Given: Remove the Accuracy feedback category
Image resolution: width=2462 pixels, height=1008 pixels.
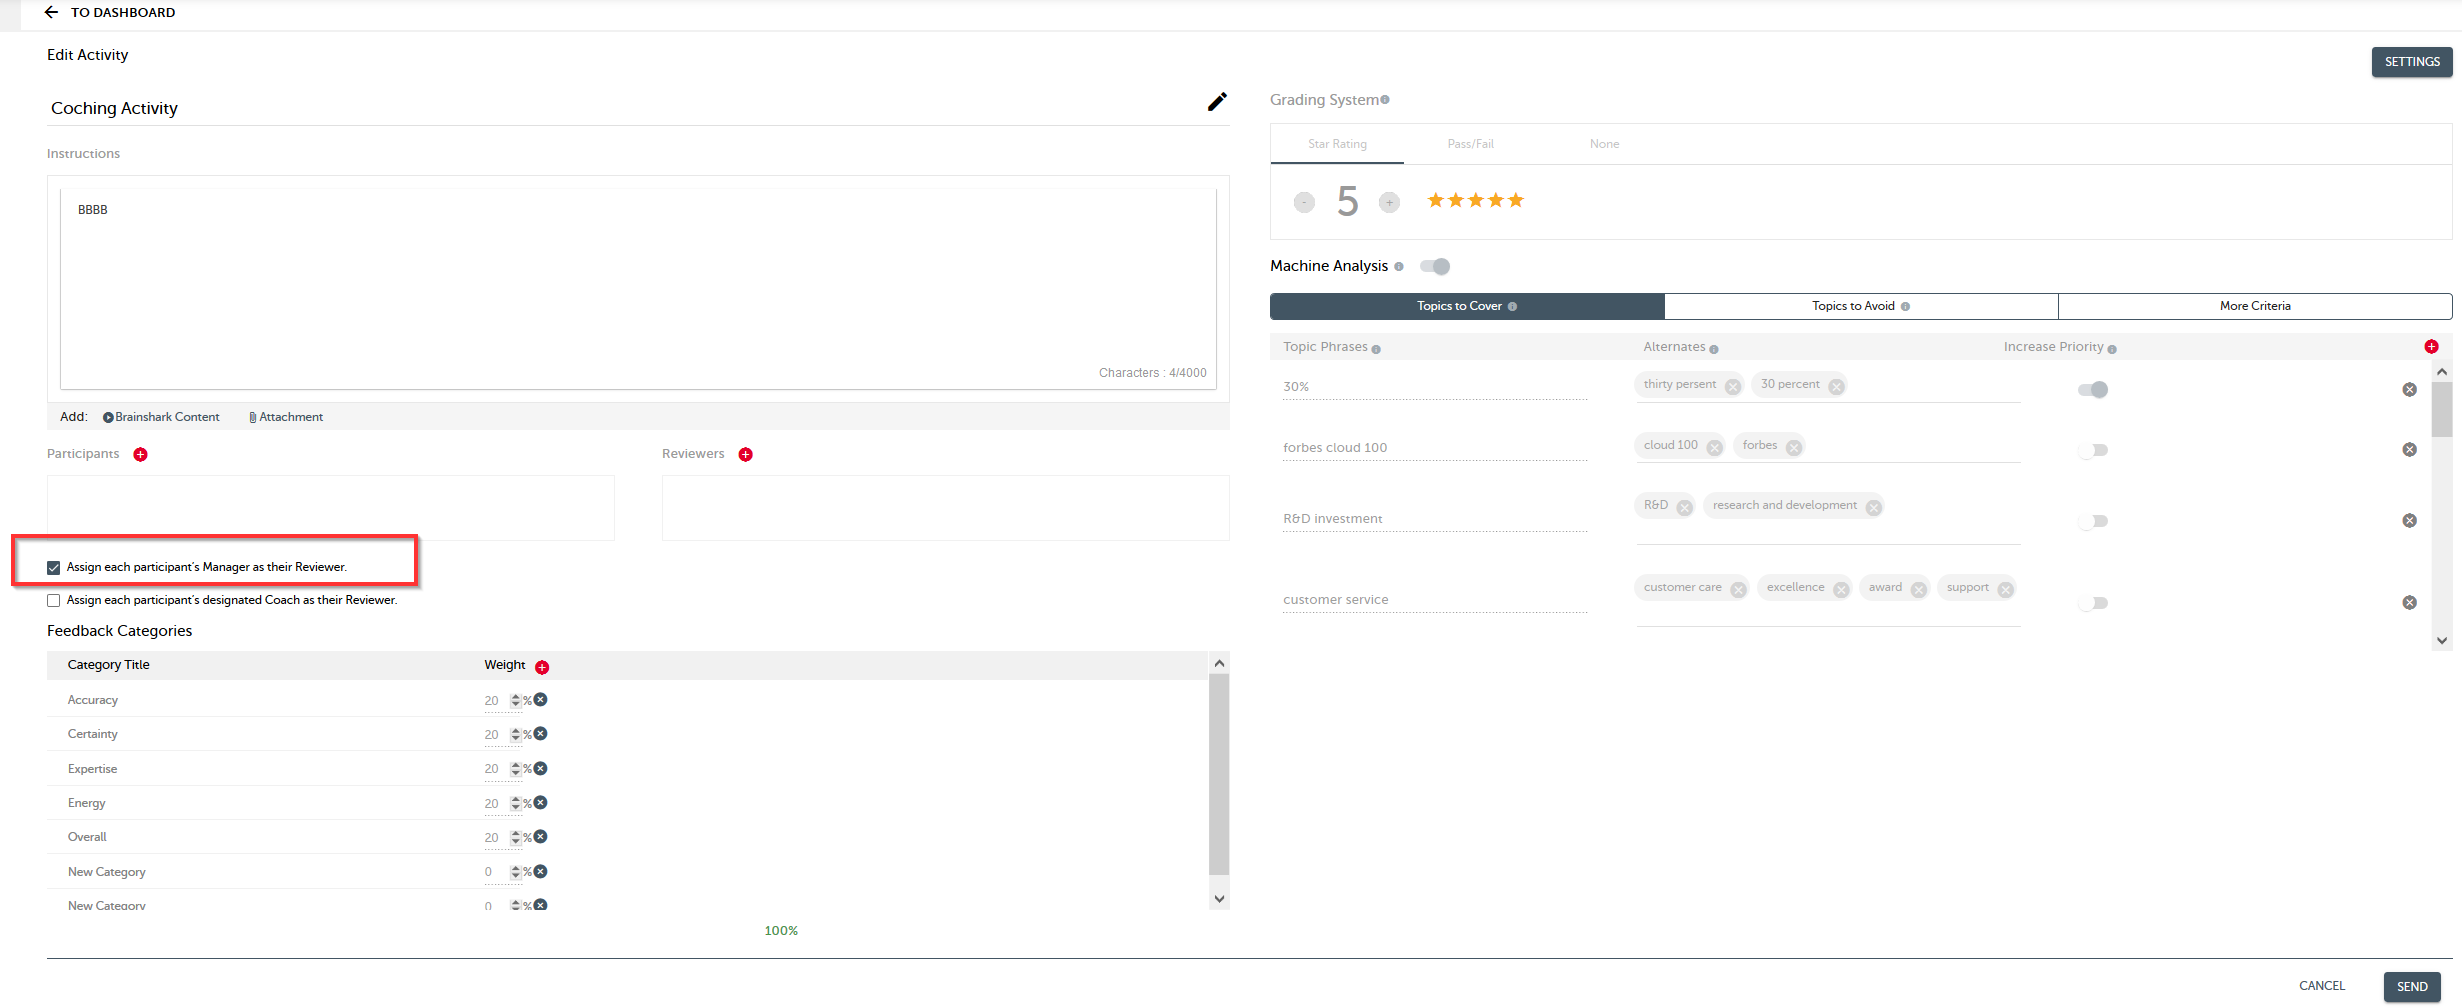Looking at the screenshot, I should pyautogui.click(x=541, y=700).
